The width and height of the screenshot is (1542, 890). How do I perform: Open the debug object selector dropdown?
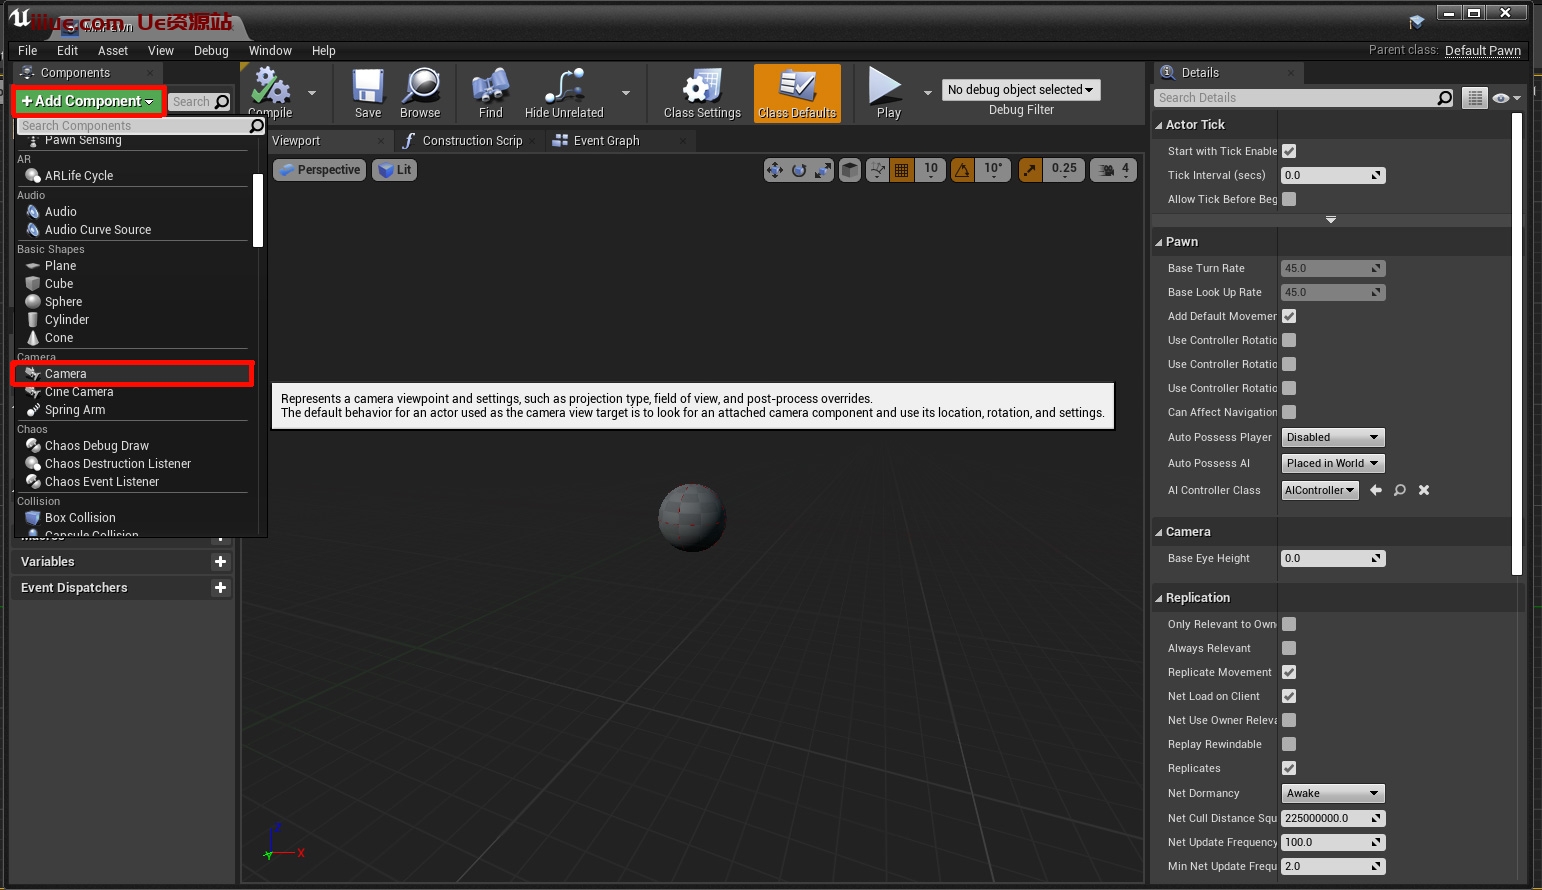1020,90
